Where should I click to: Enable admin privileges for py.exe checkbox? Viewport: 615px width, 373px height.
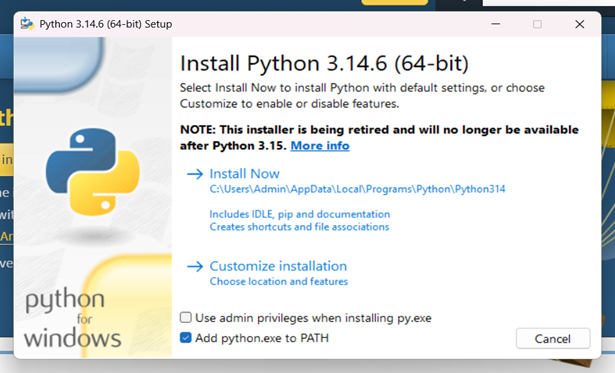186,317
